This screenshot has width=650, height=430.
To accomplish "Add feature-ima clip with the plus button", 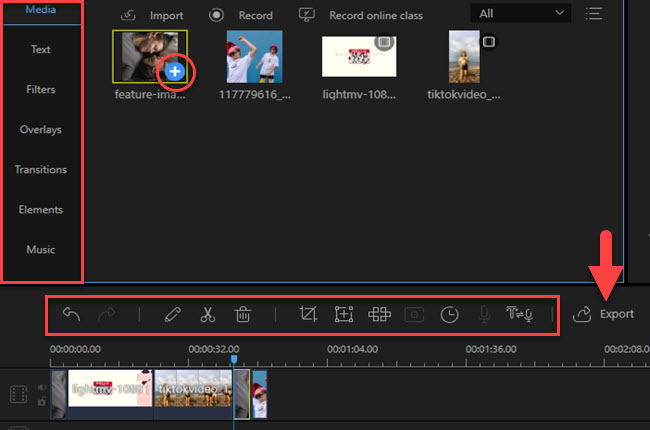I will tap(175, 71).
